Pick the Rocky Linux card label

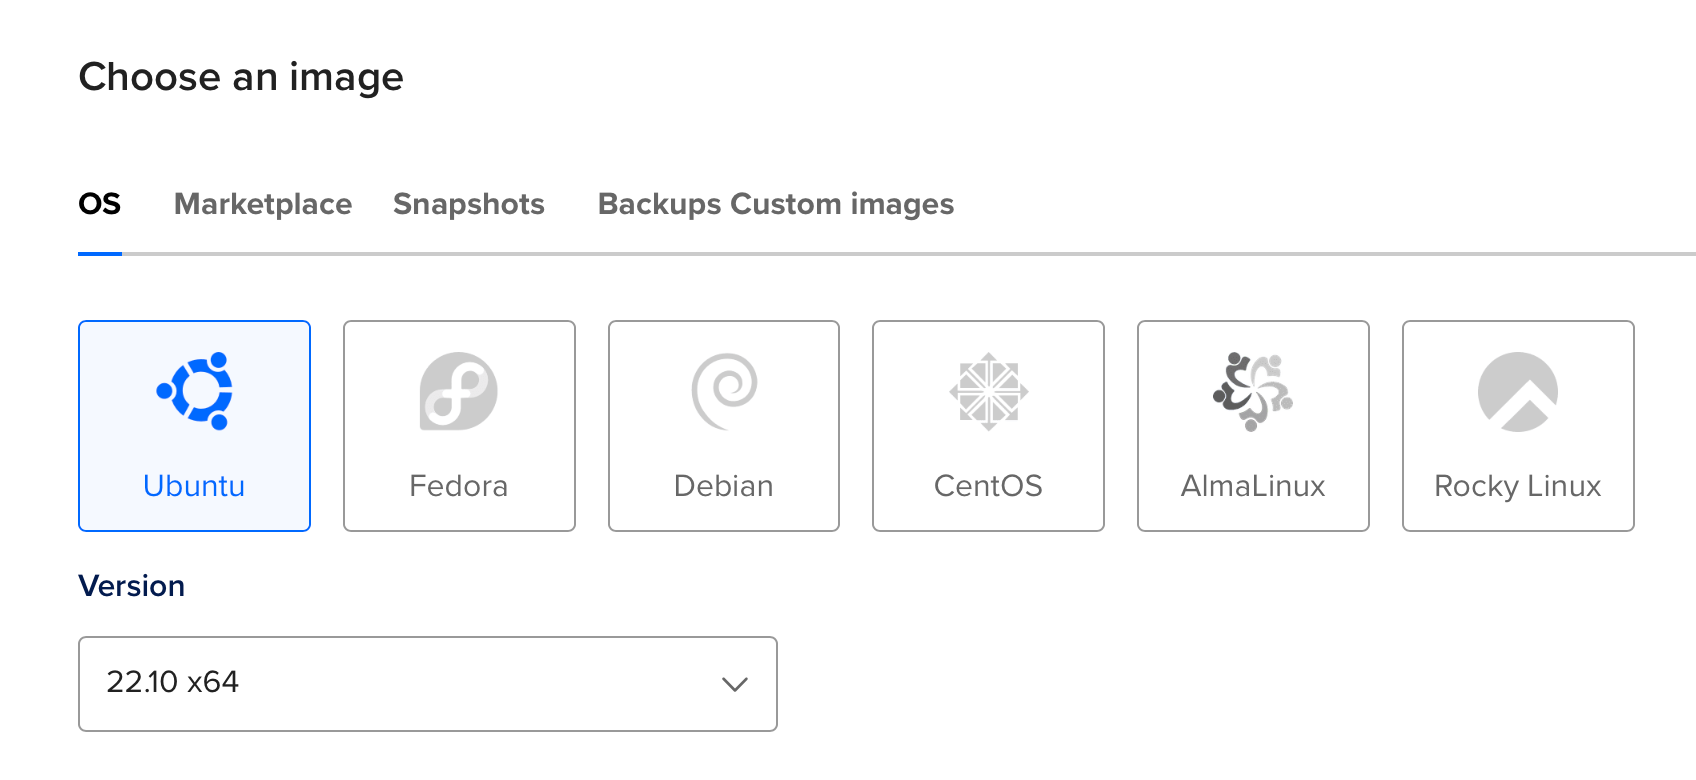(x=1518, y=486)
